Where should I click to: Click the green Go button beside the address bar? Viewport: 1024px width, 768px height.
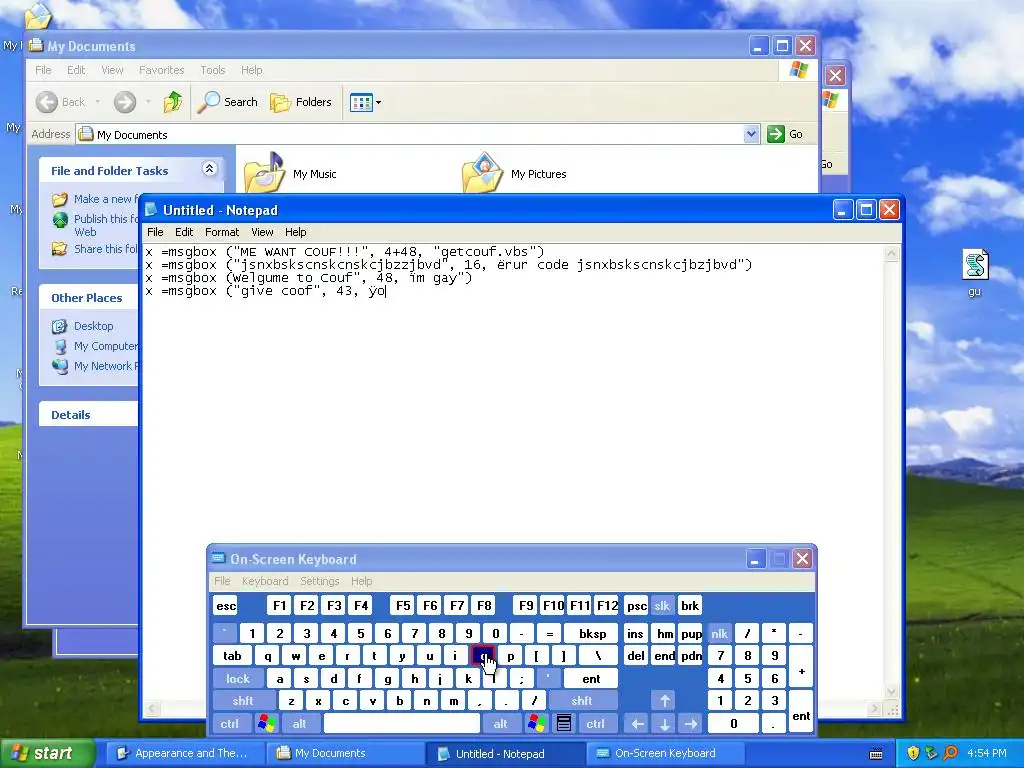(786, 134)
